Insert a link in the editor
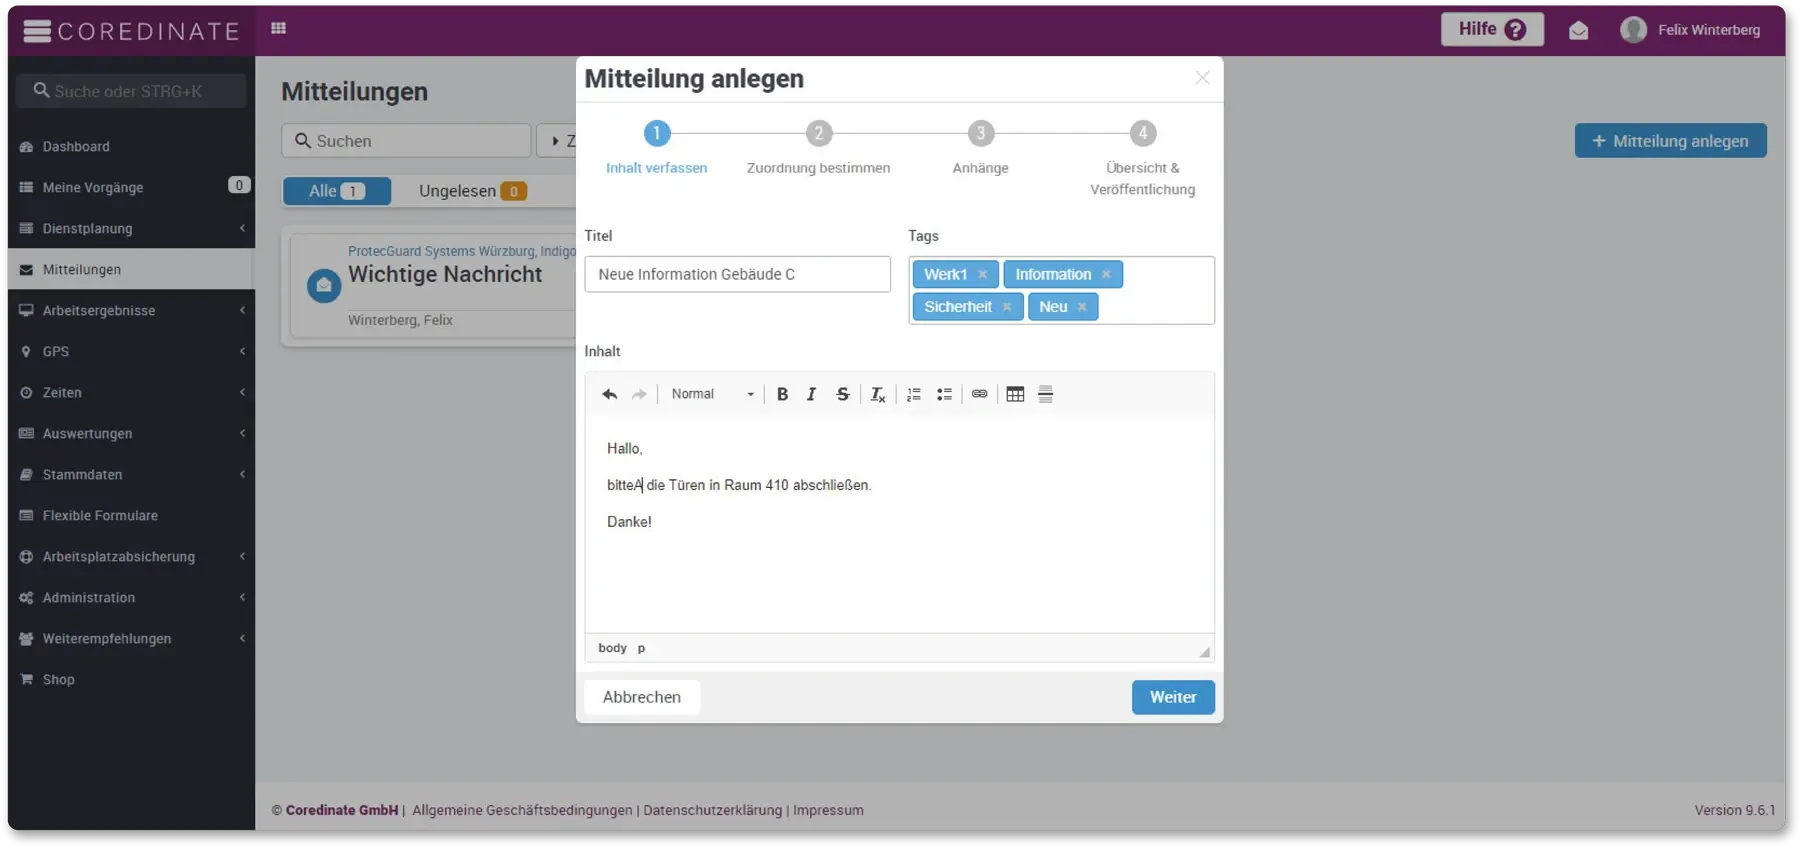This screenshot has height=847, width=1800. click(980, 394)
